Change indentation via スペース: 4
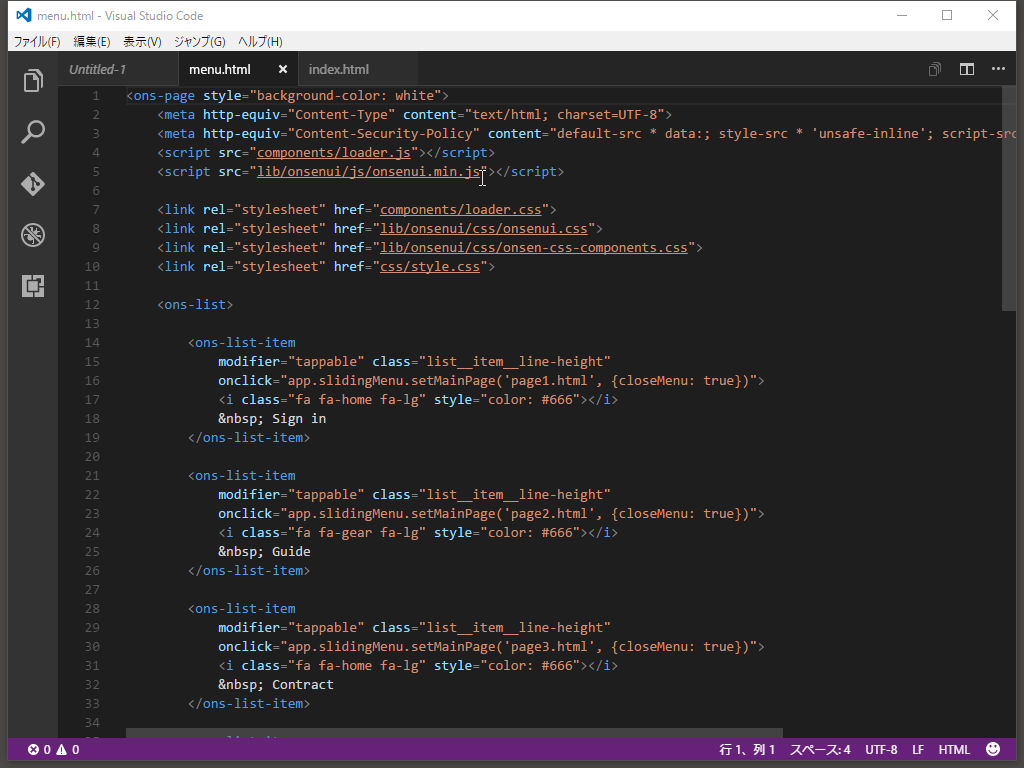The width and height of the screenshot is (1024, 768). point(820,750)
